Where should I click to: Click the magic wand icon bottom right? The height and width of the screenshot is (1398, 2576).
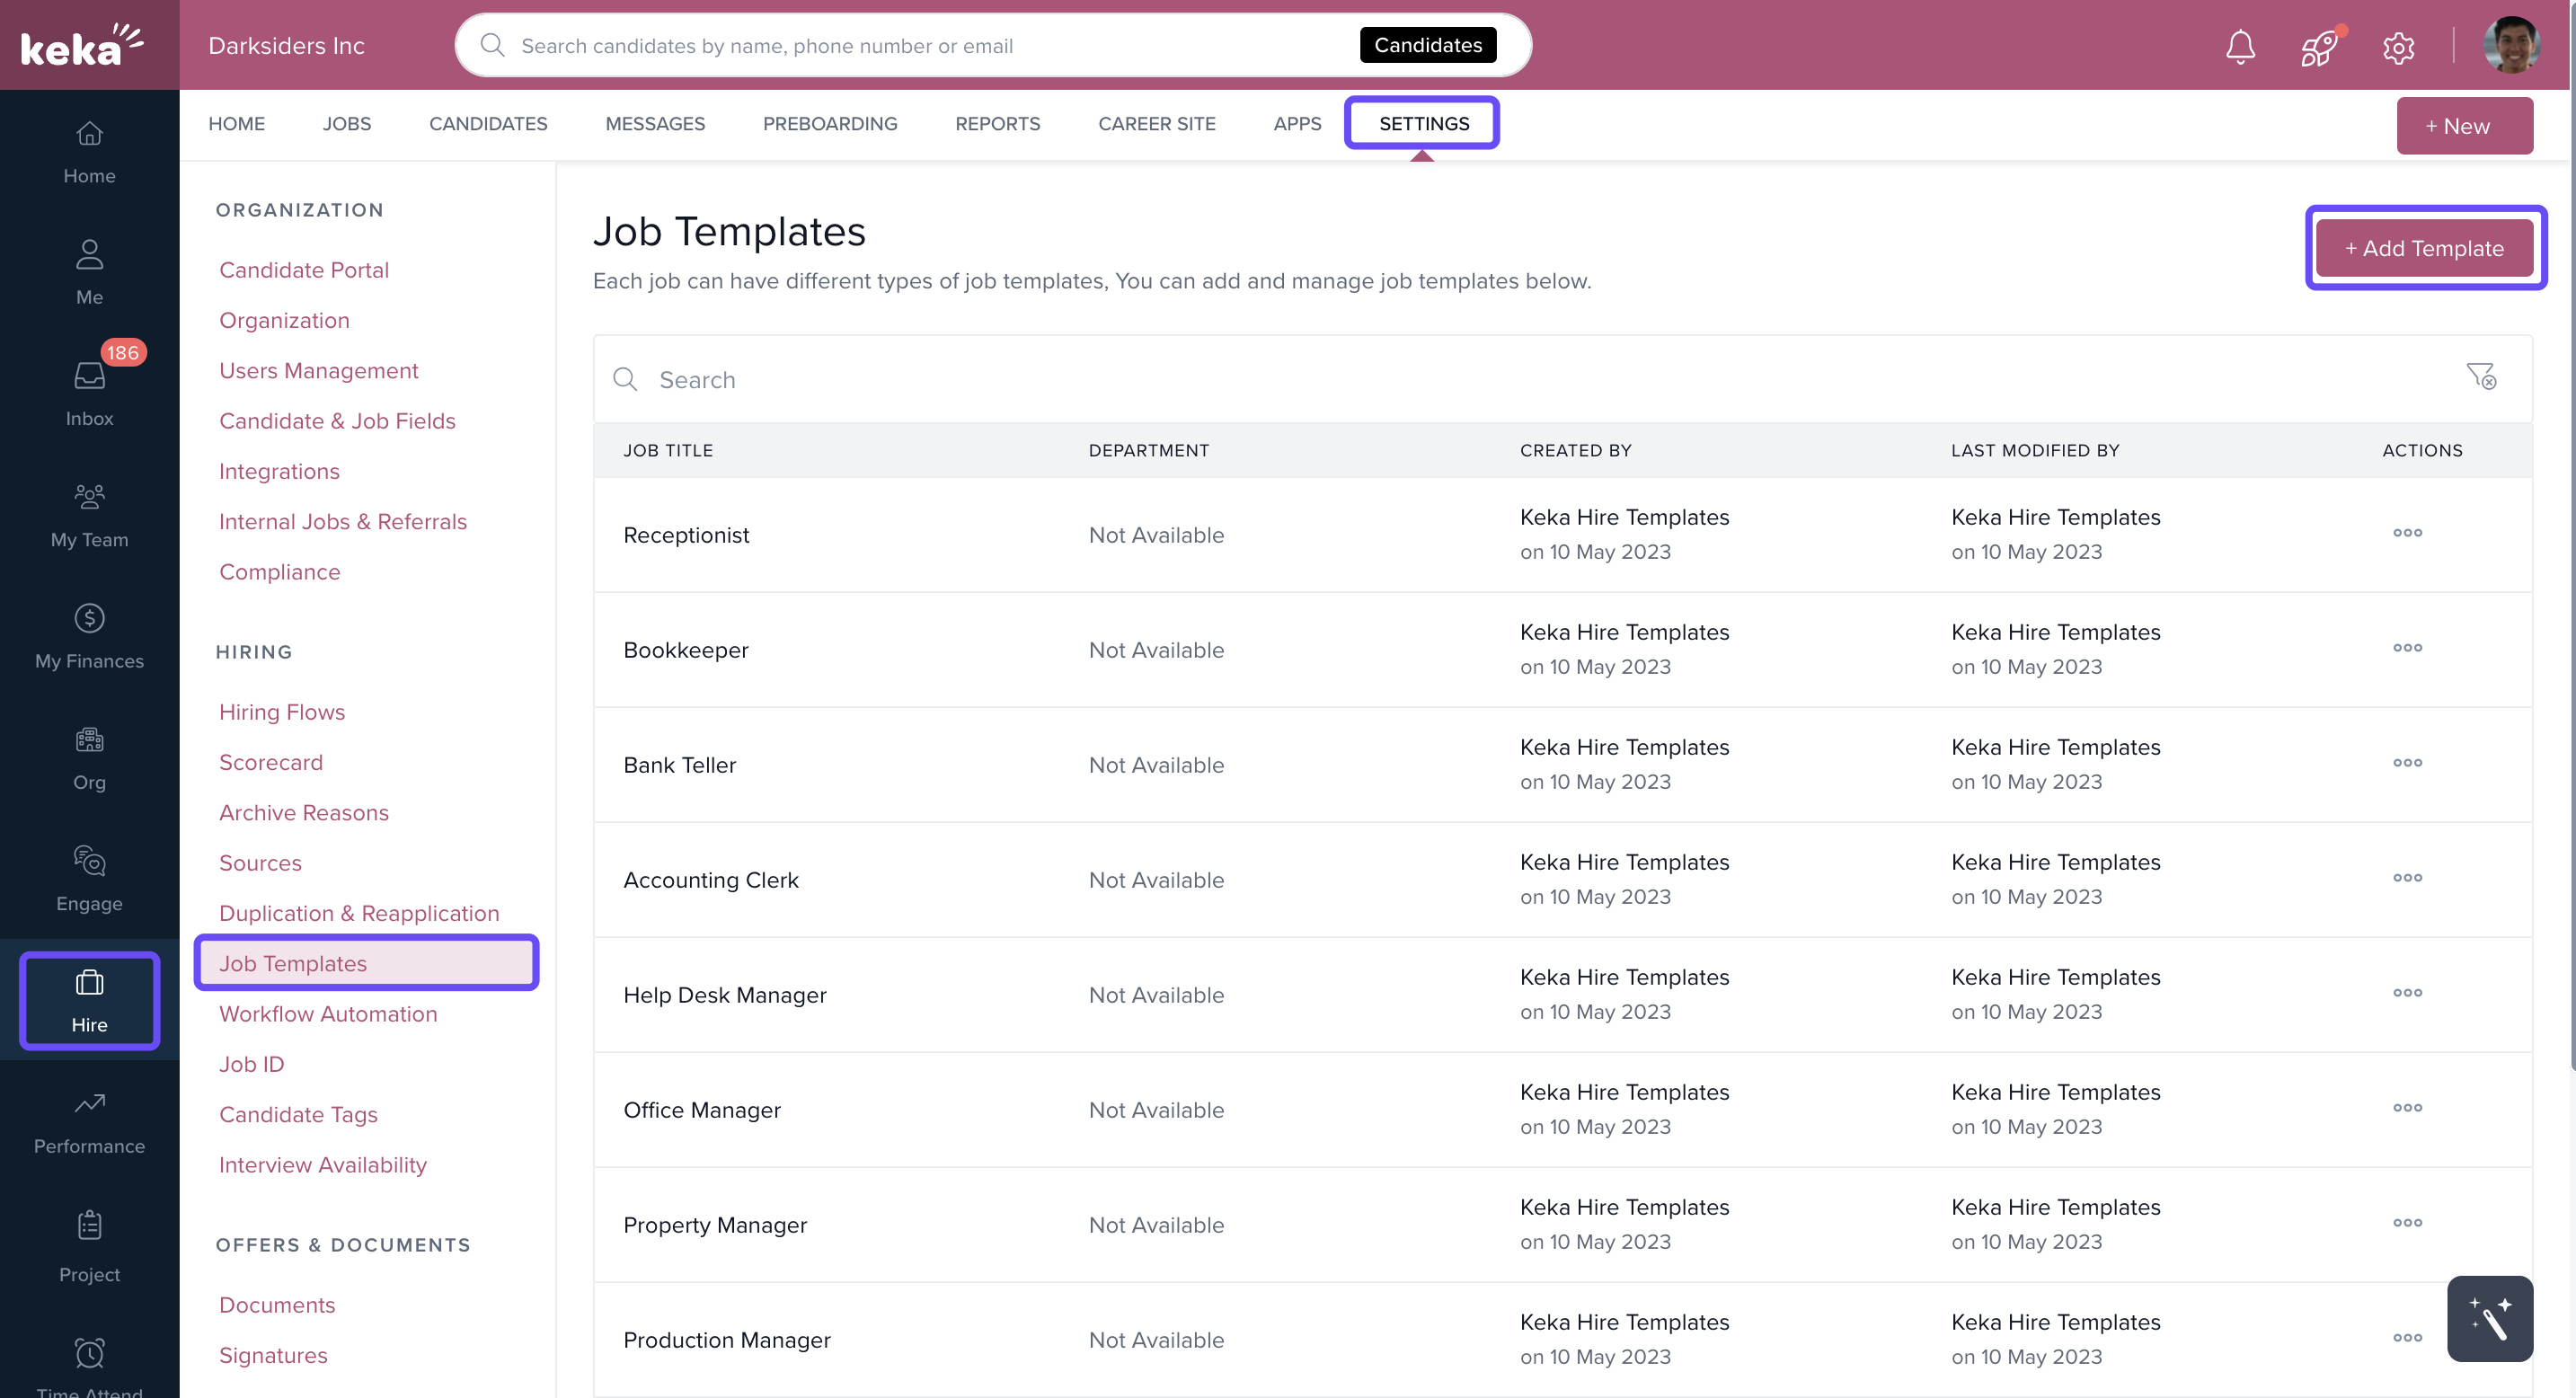click(x=2490, y=1318)
